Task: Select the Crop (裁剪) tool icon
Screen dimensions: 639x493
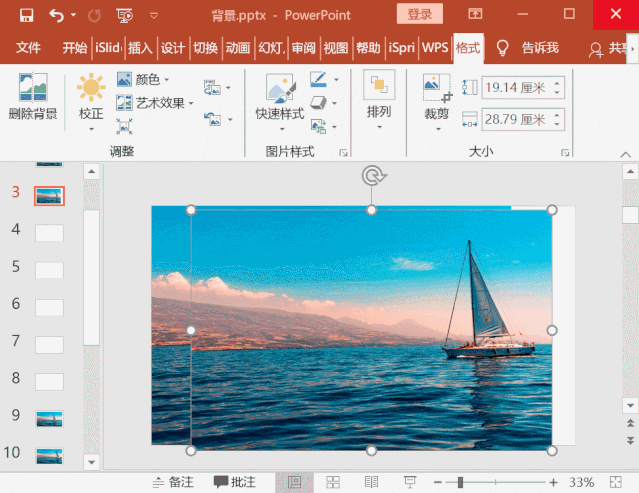Action: click(436, 90)
